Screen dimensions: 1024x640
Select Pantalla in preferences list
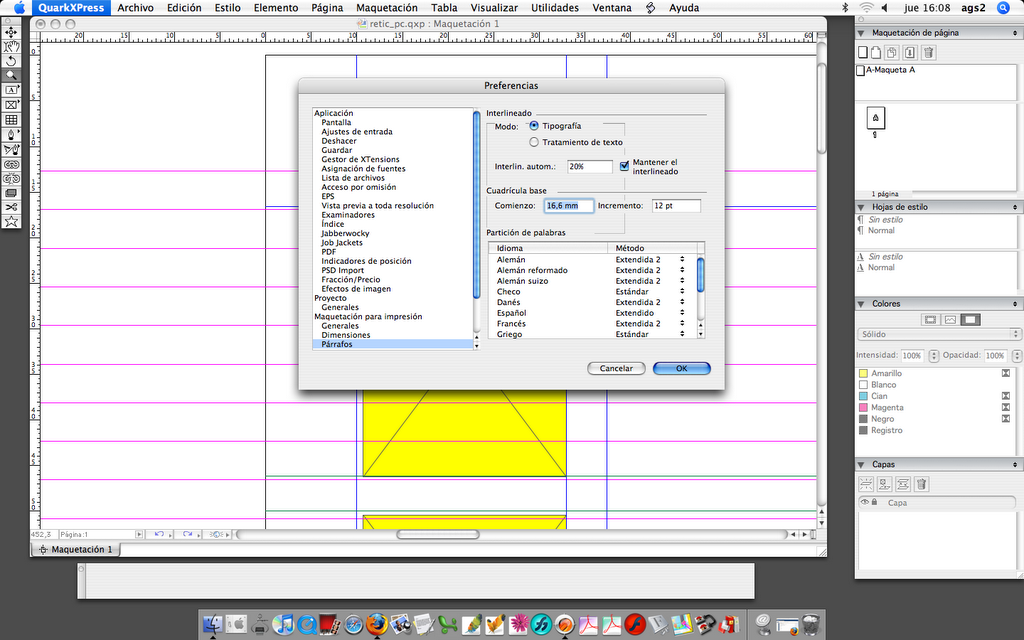pyautogui.click(x=336, y=122)
